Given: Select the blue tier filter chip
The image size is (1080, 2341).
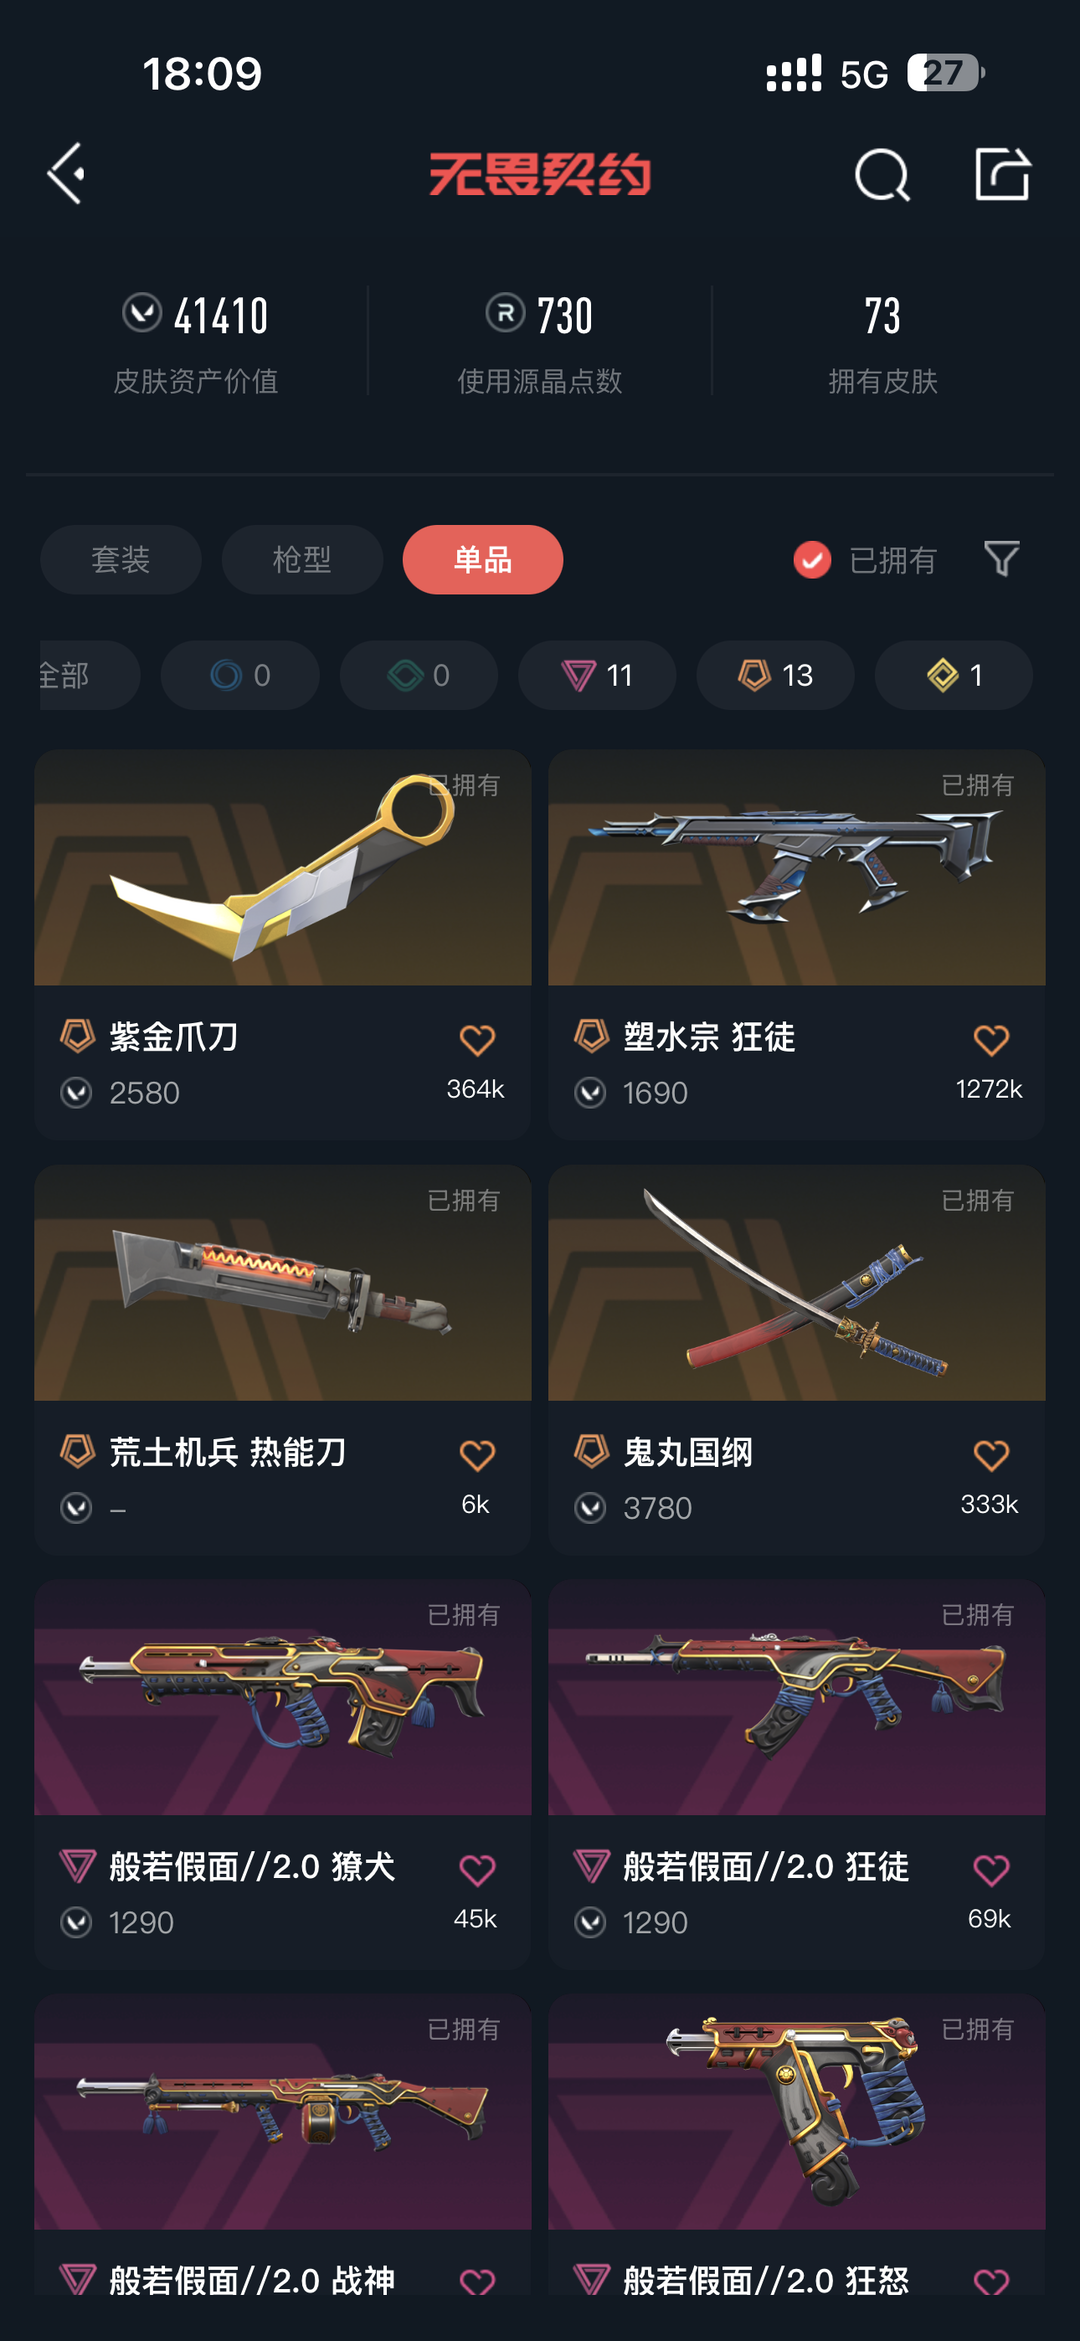Looking at the screenshot, I should point(240,675).
